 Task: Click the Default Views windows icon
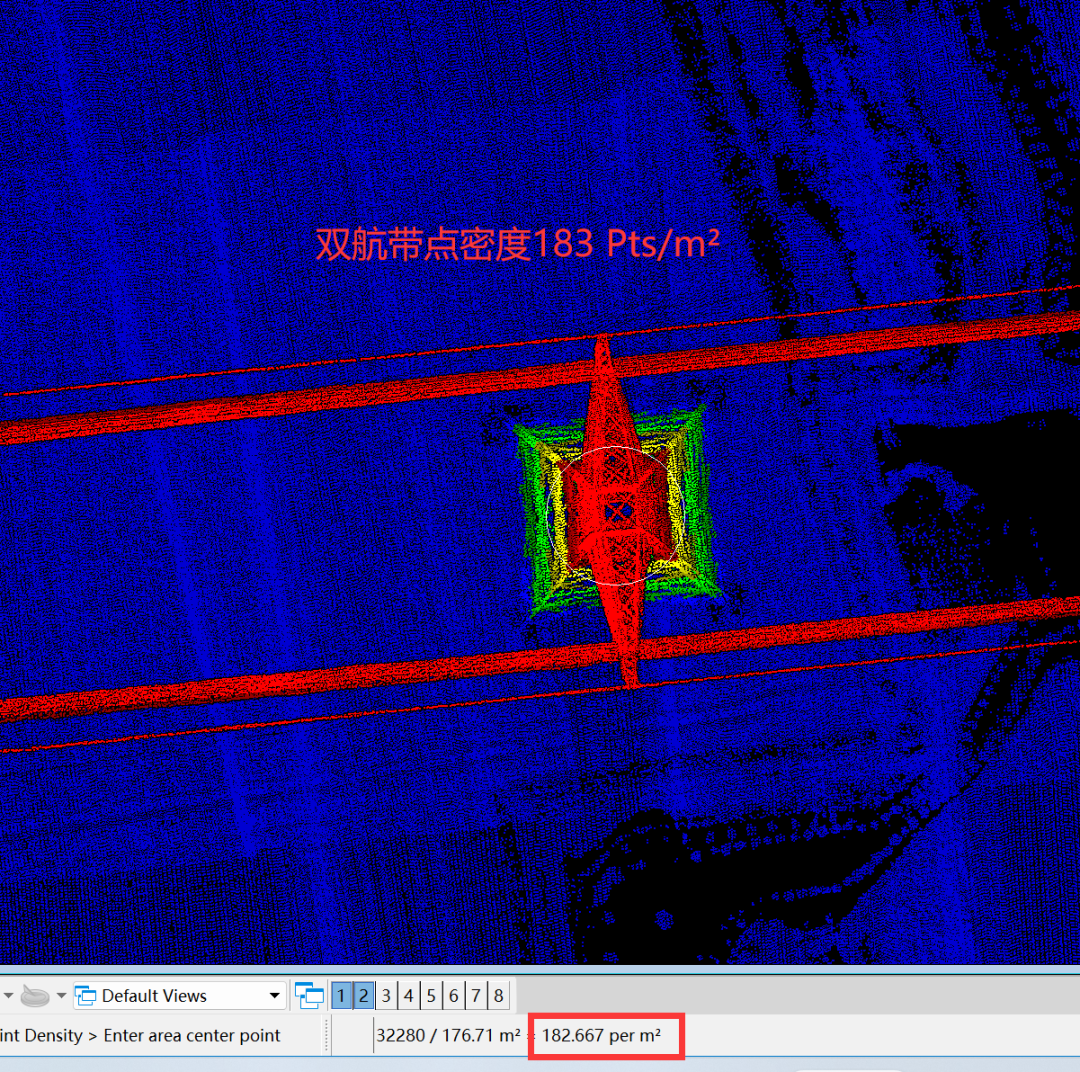click(87, 995)
